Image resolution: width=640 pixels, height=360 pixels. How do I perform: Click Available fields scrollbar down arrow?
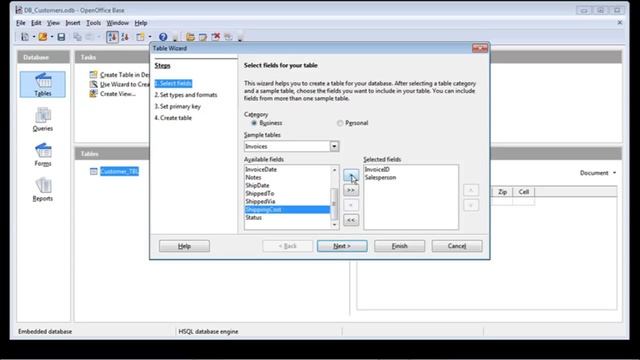pyautogui.click(x=334, y=224)
